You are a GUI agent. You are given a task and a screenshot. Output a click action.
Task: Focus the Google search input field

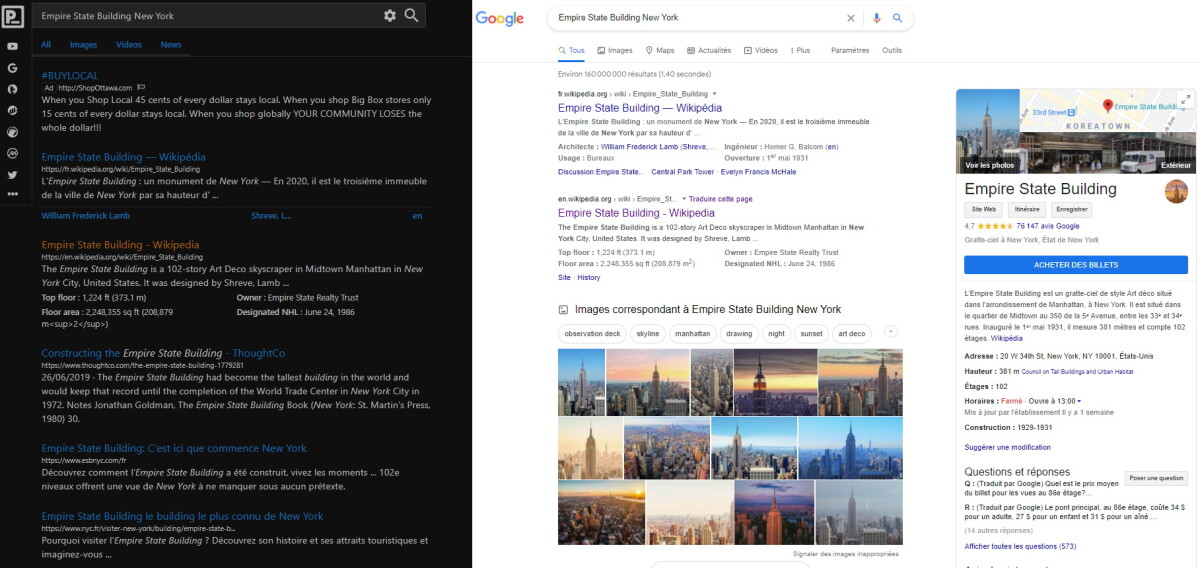coord(697,18)
